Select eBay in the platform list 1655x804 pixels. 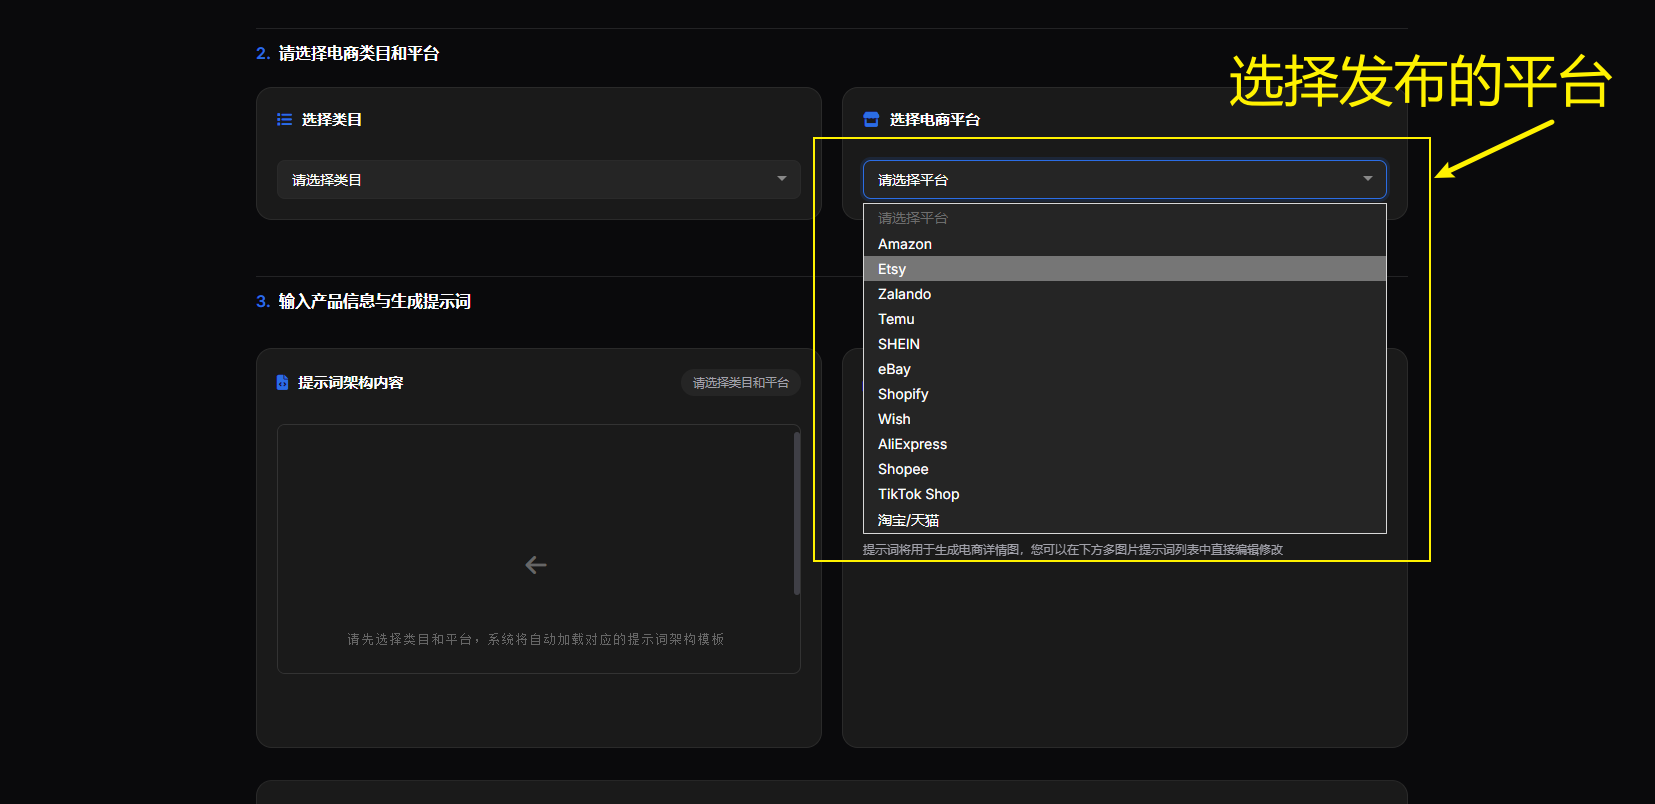[1124, 369]
